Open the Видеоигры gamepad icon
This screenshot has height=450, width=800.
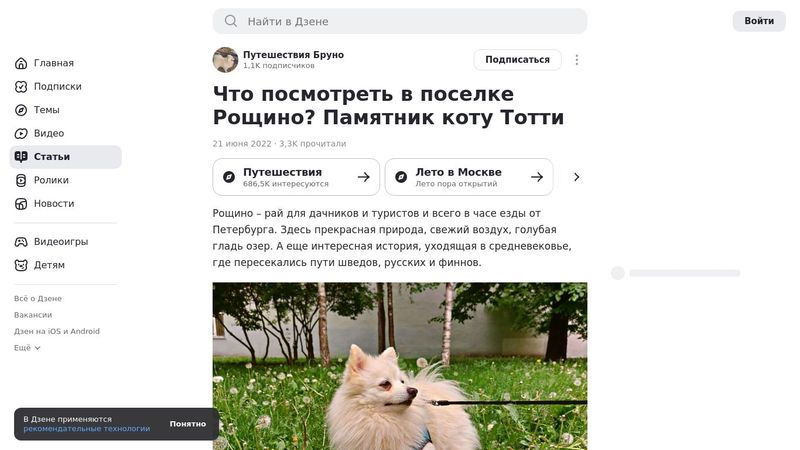[21, 242]
